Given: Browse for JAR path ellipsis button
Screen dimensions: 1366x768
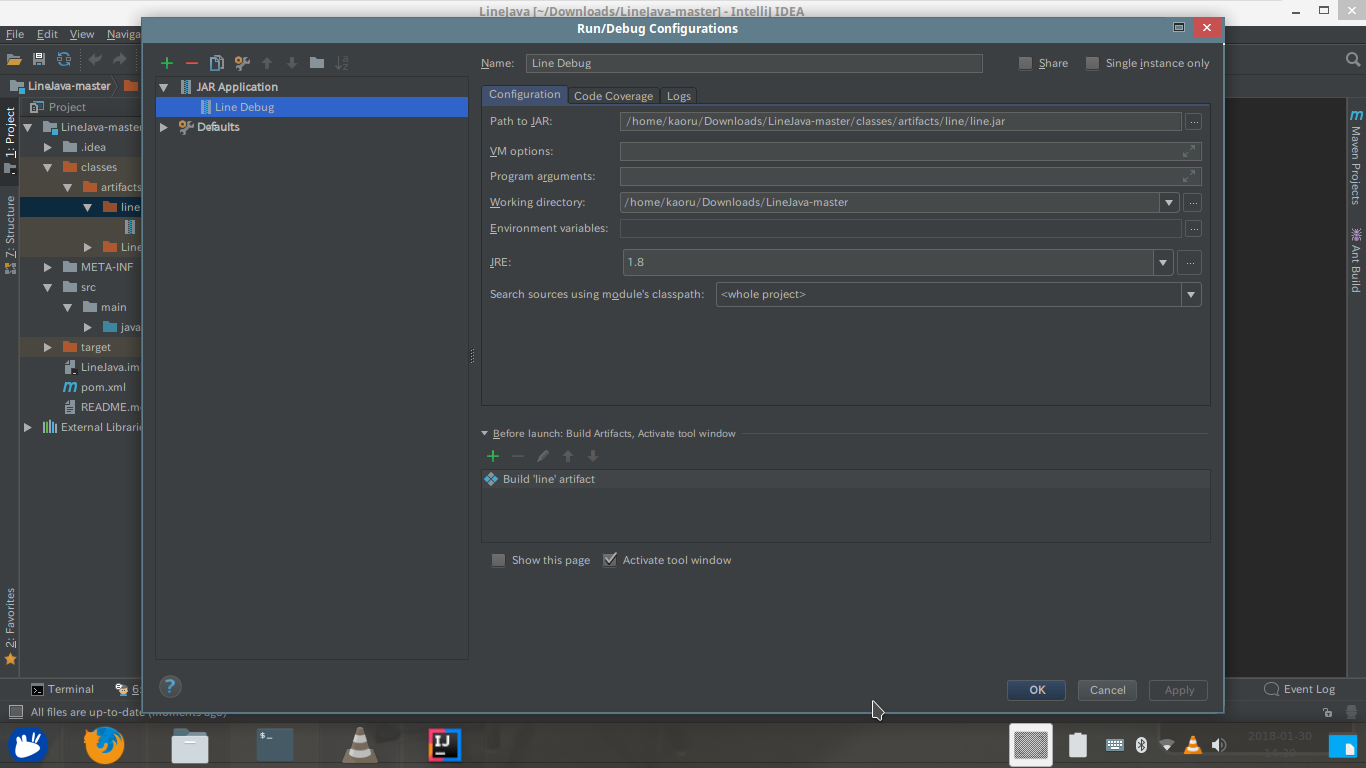Looking at the screenshot, I should (1193, 122).
